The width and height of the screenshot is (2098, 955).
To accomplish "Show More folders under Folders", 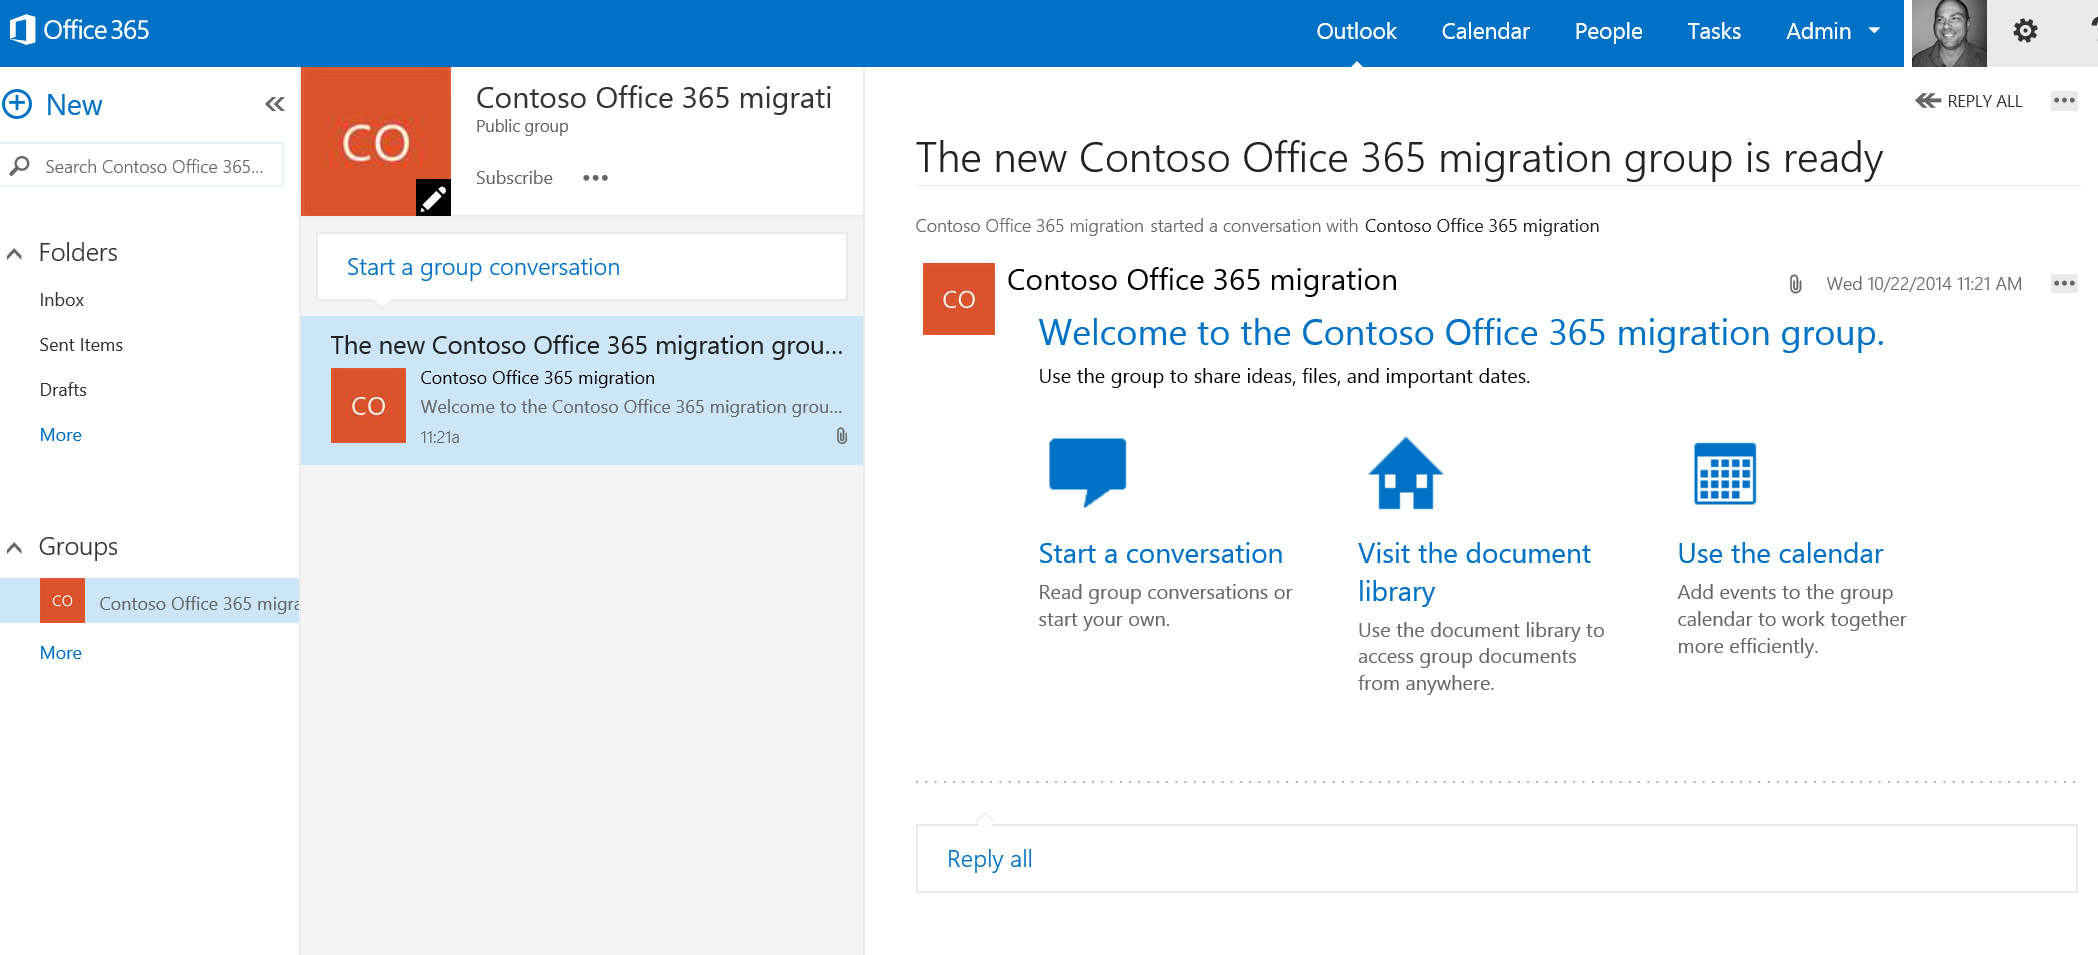I will [61, 435].
